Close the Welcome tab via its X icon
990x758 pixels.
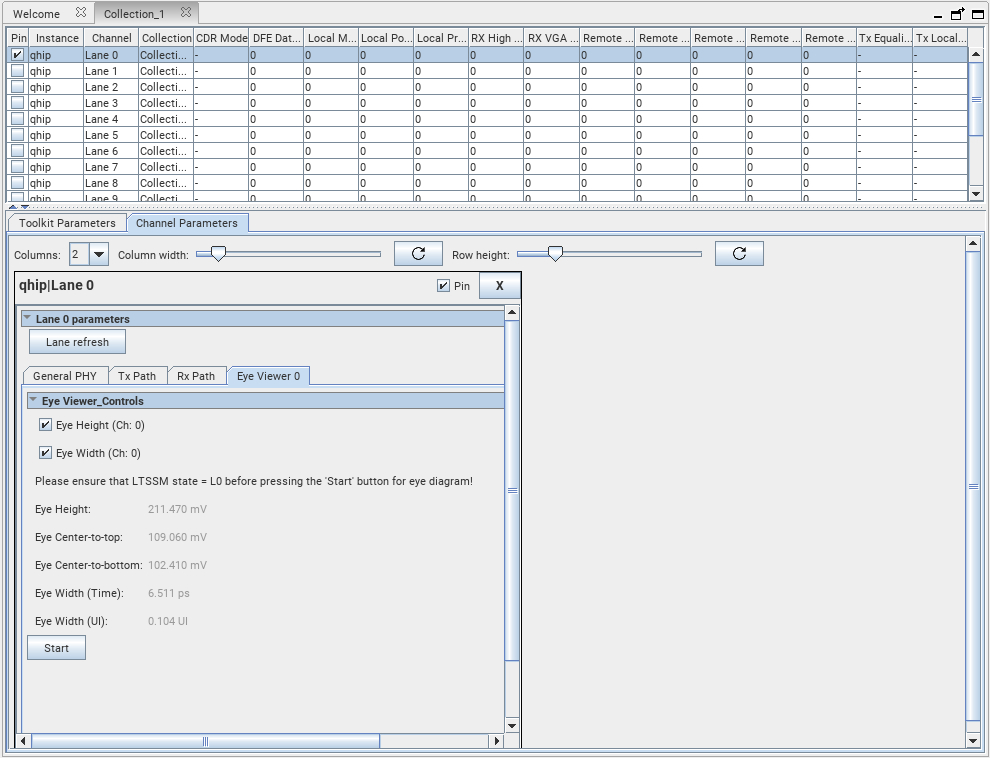[81, 13]
